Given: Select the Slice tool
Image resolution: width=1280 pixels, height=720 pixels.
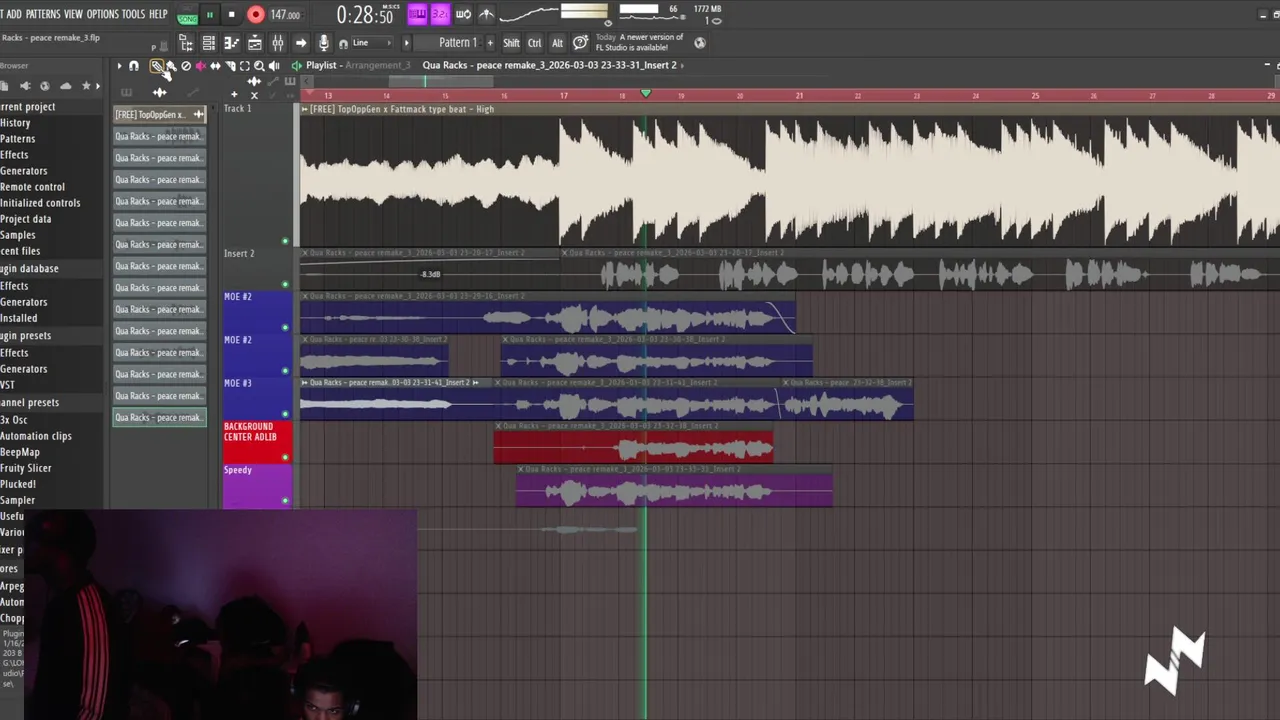Looking at the screenshot, I should [x=230, y=67].
